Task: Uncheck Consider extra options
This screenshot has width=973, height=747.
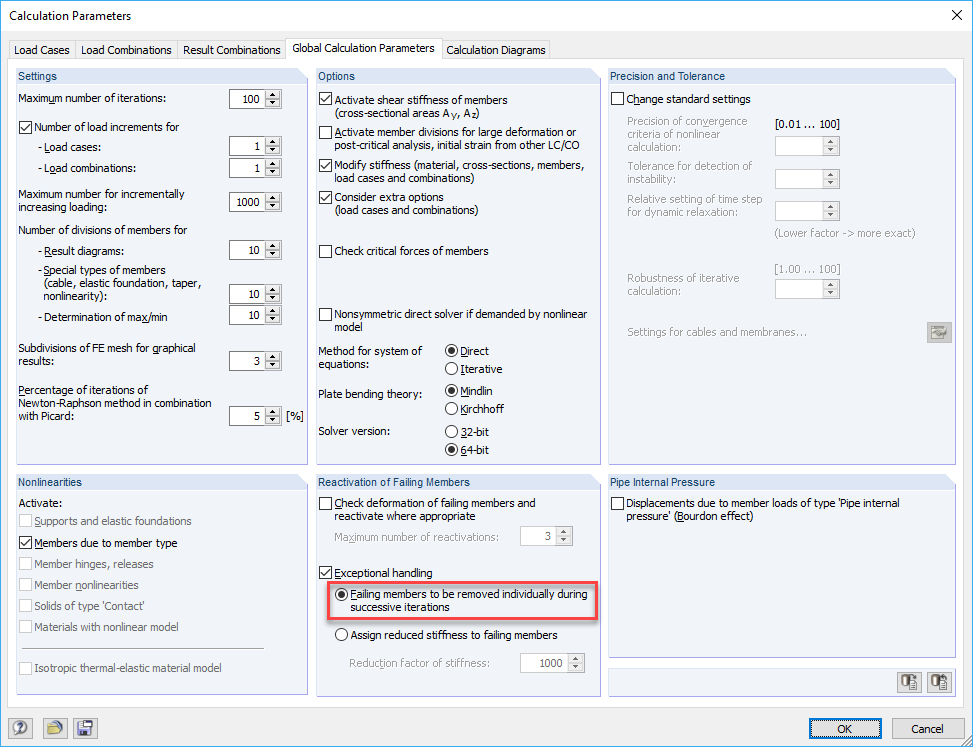Action: (x=325, y=197)
